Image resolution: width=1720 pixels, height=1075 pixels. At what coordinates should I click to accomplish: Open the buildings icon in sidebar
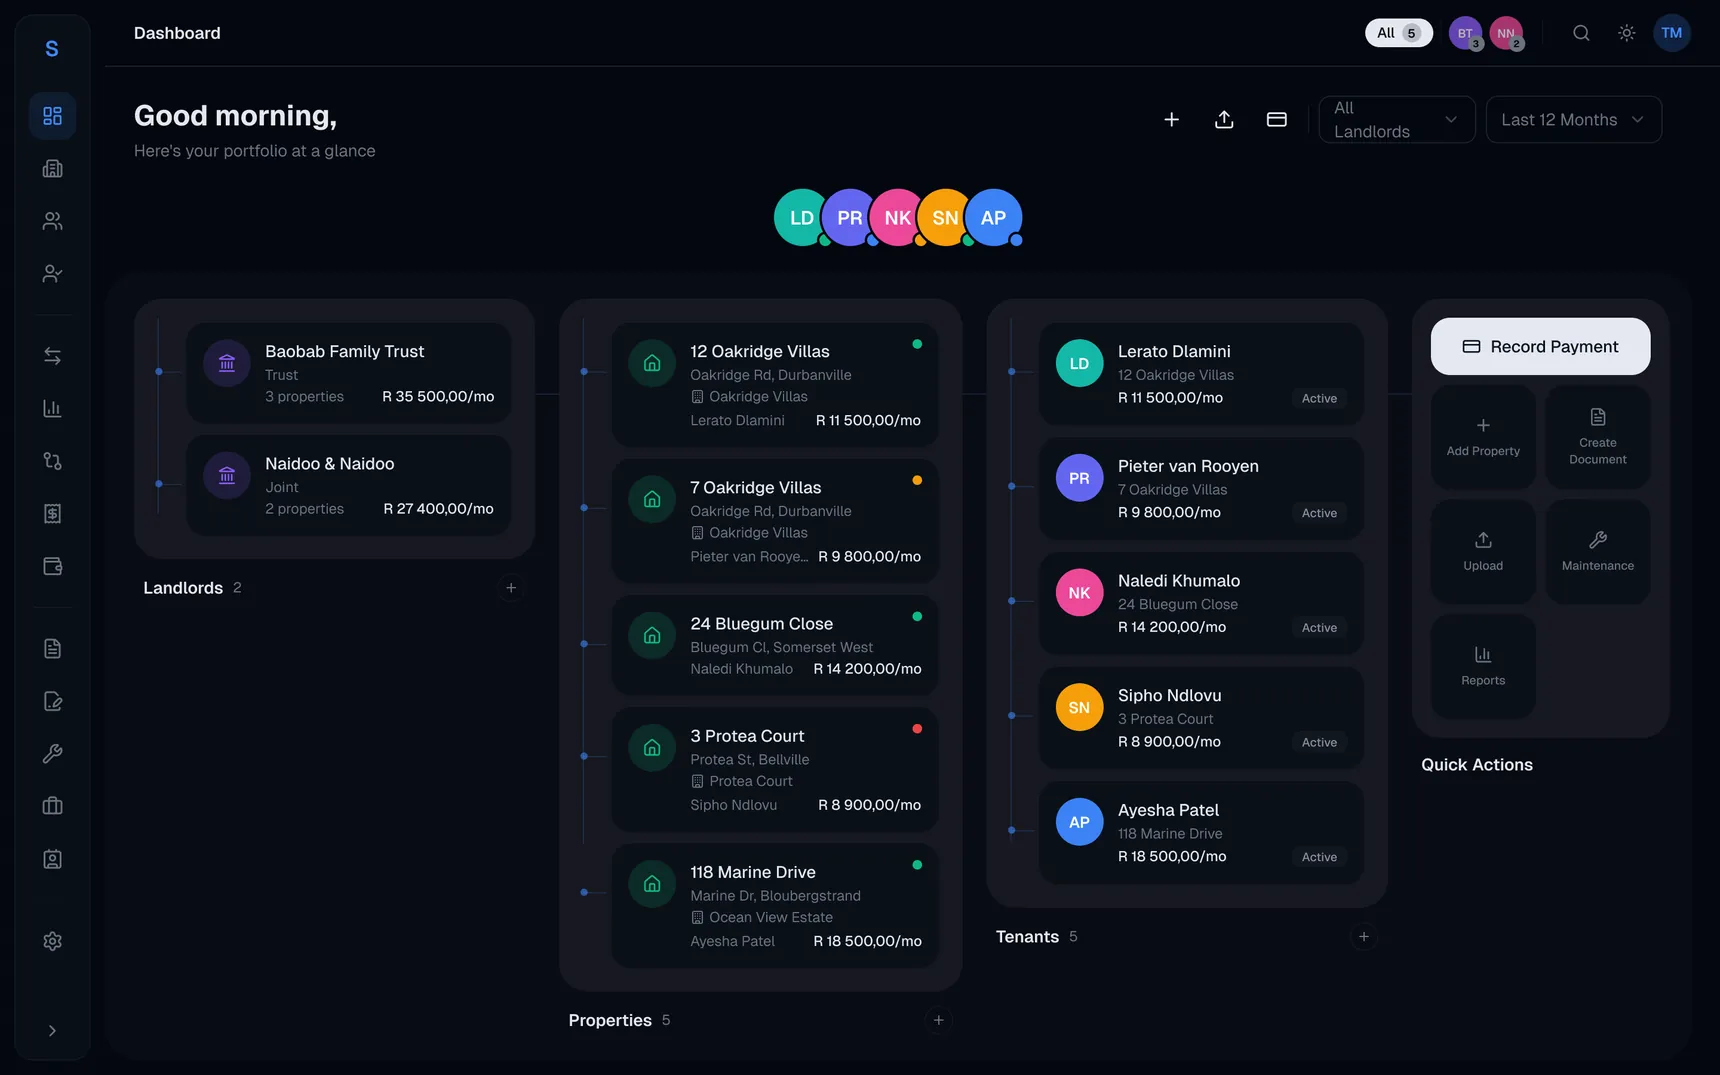tap(52, 168)
